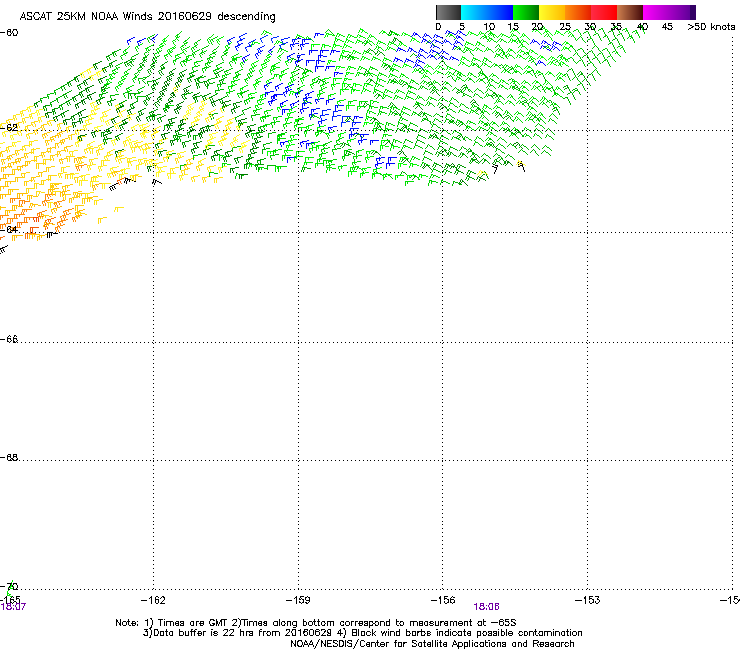
Task: Click the "-68" latitude axis label
Action: pyautogui.click(x=9, y=457)
